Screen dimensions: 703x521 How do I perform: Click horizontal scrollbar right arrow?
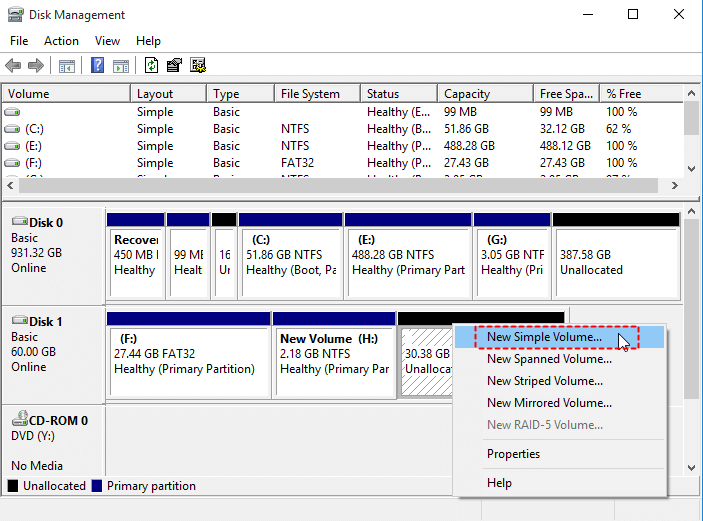pos(674,186)
